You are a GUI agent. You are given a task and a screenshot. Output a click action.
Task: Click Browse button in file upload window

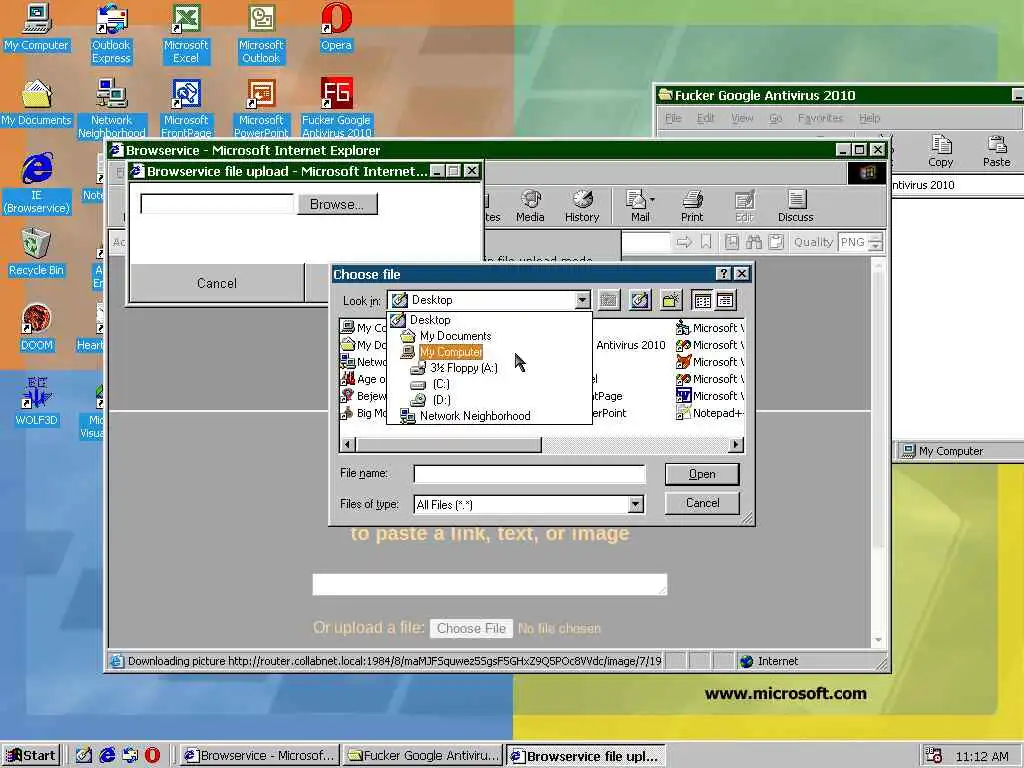pos(337,204)
